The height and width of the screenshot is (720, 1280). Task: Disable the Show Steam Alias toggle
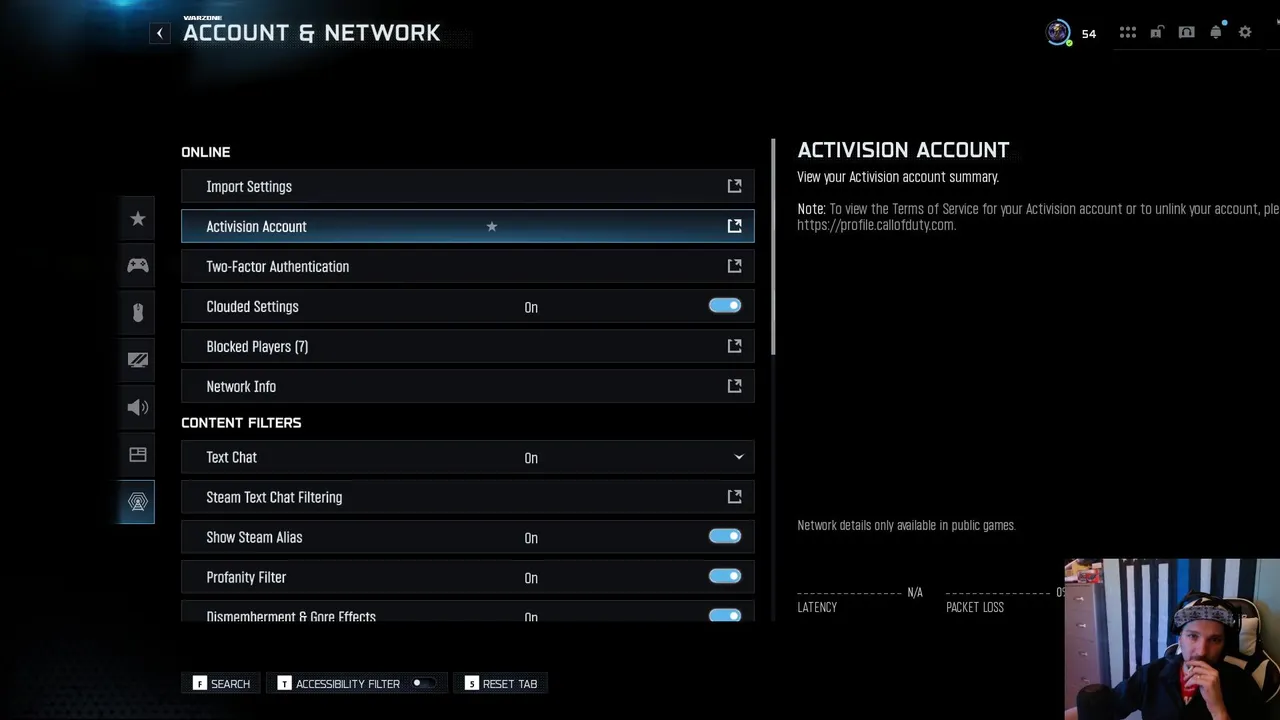click(725, 537)
